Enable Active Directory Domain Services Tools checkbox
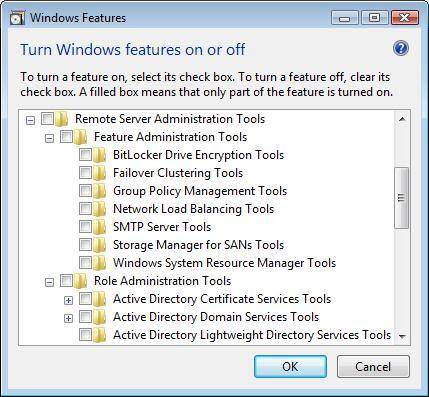This screenshot has height=397, width=429. pyautogui.click(x=85, y=317)
